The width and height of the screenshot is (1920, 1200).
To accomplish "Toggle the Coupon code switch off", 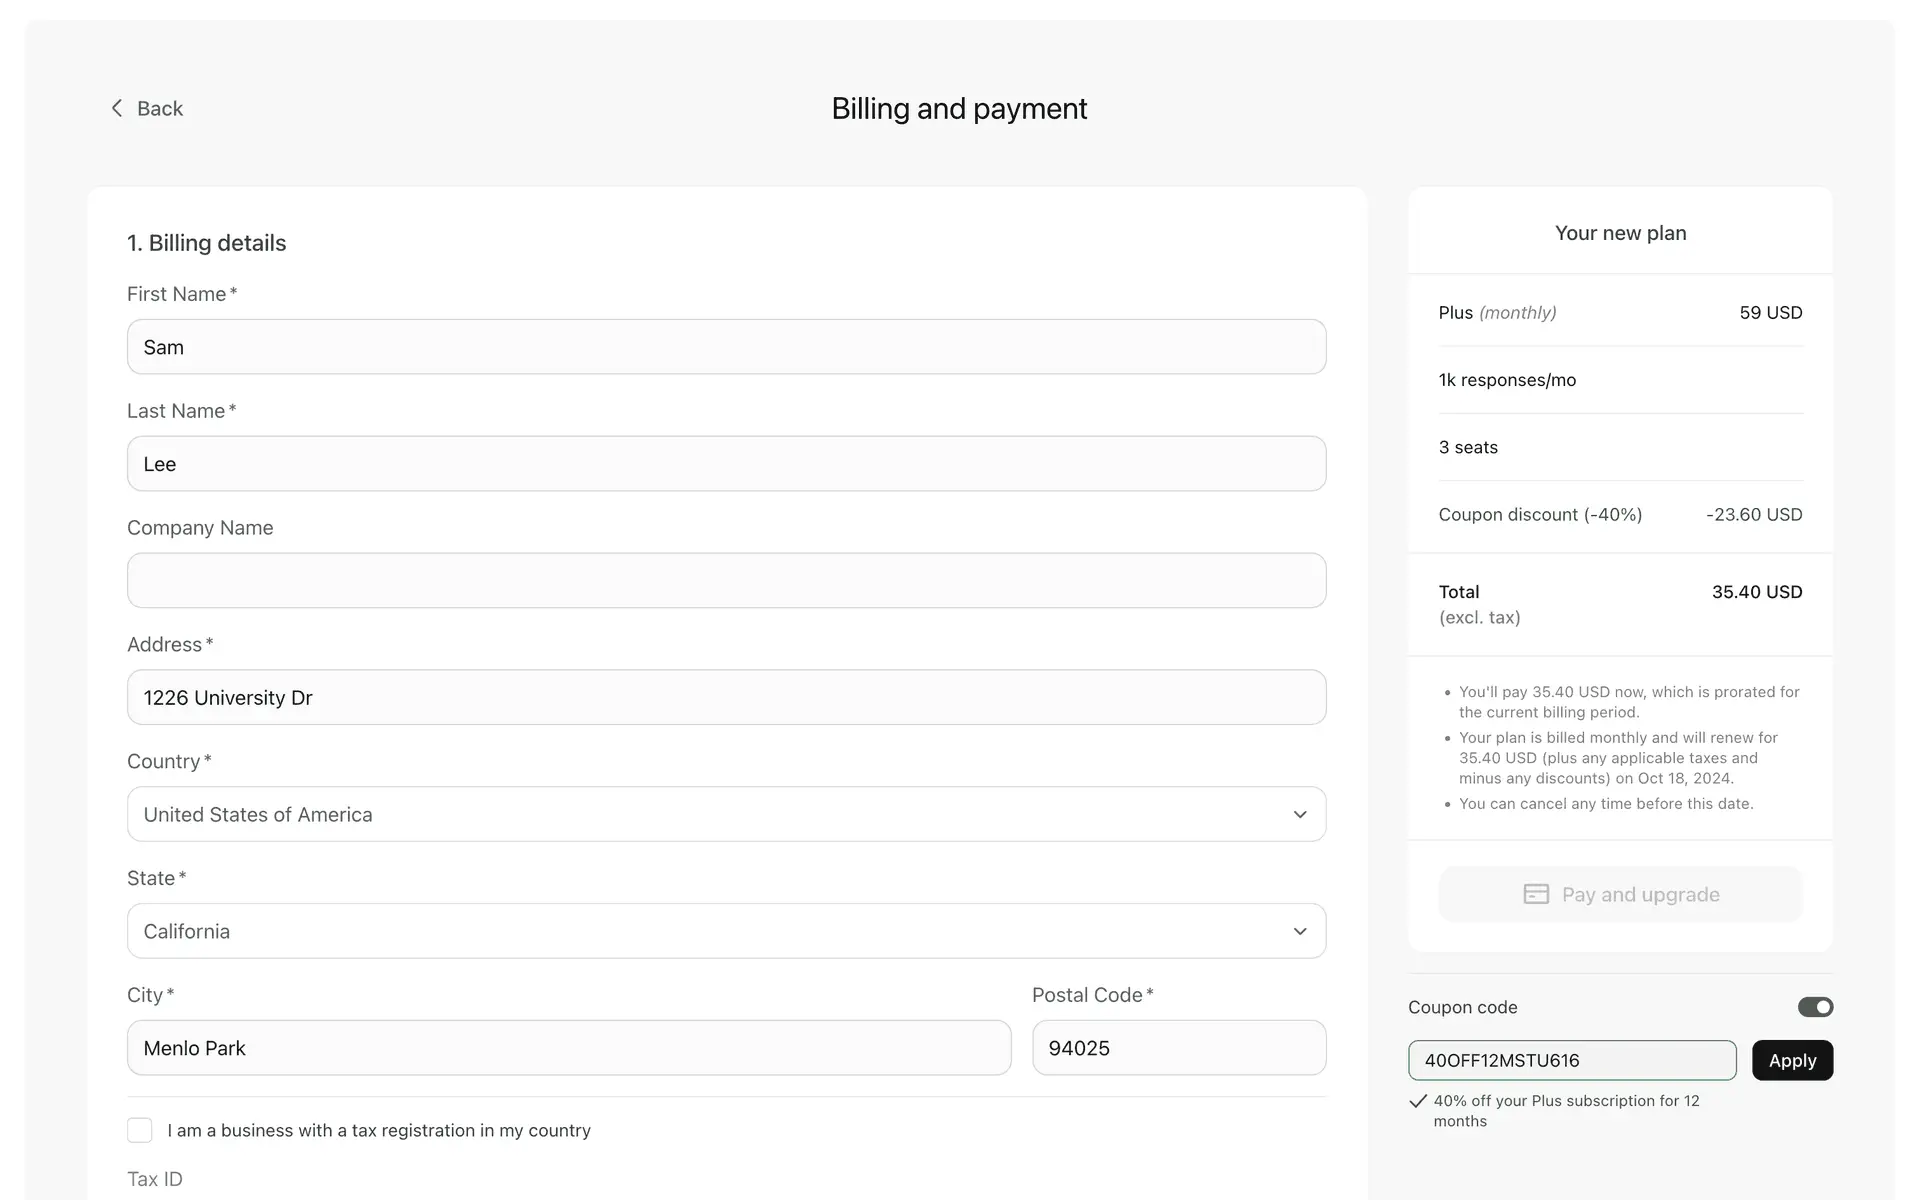I will 1815,1007.
